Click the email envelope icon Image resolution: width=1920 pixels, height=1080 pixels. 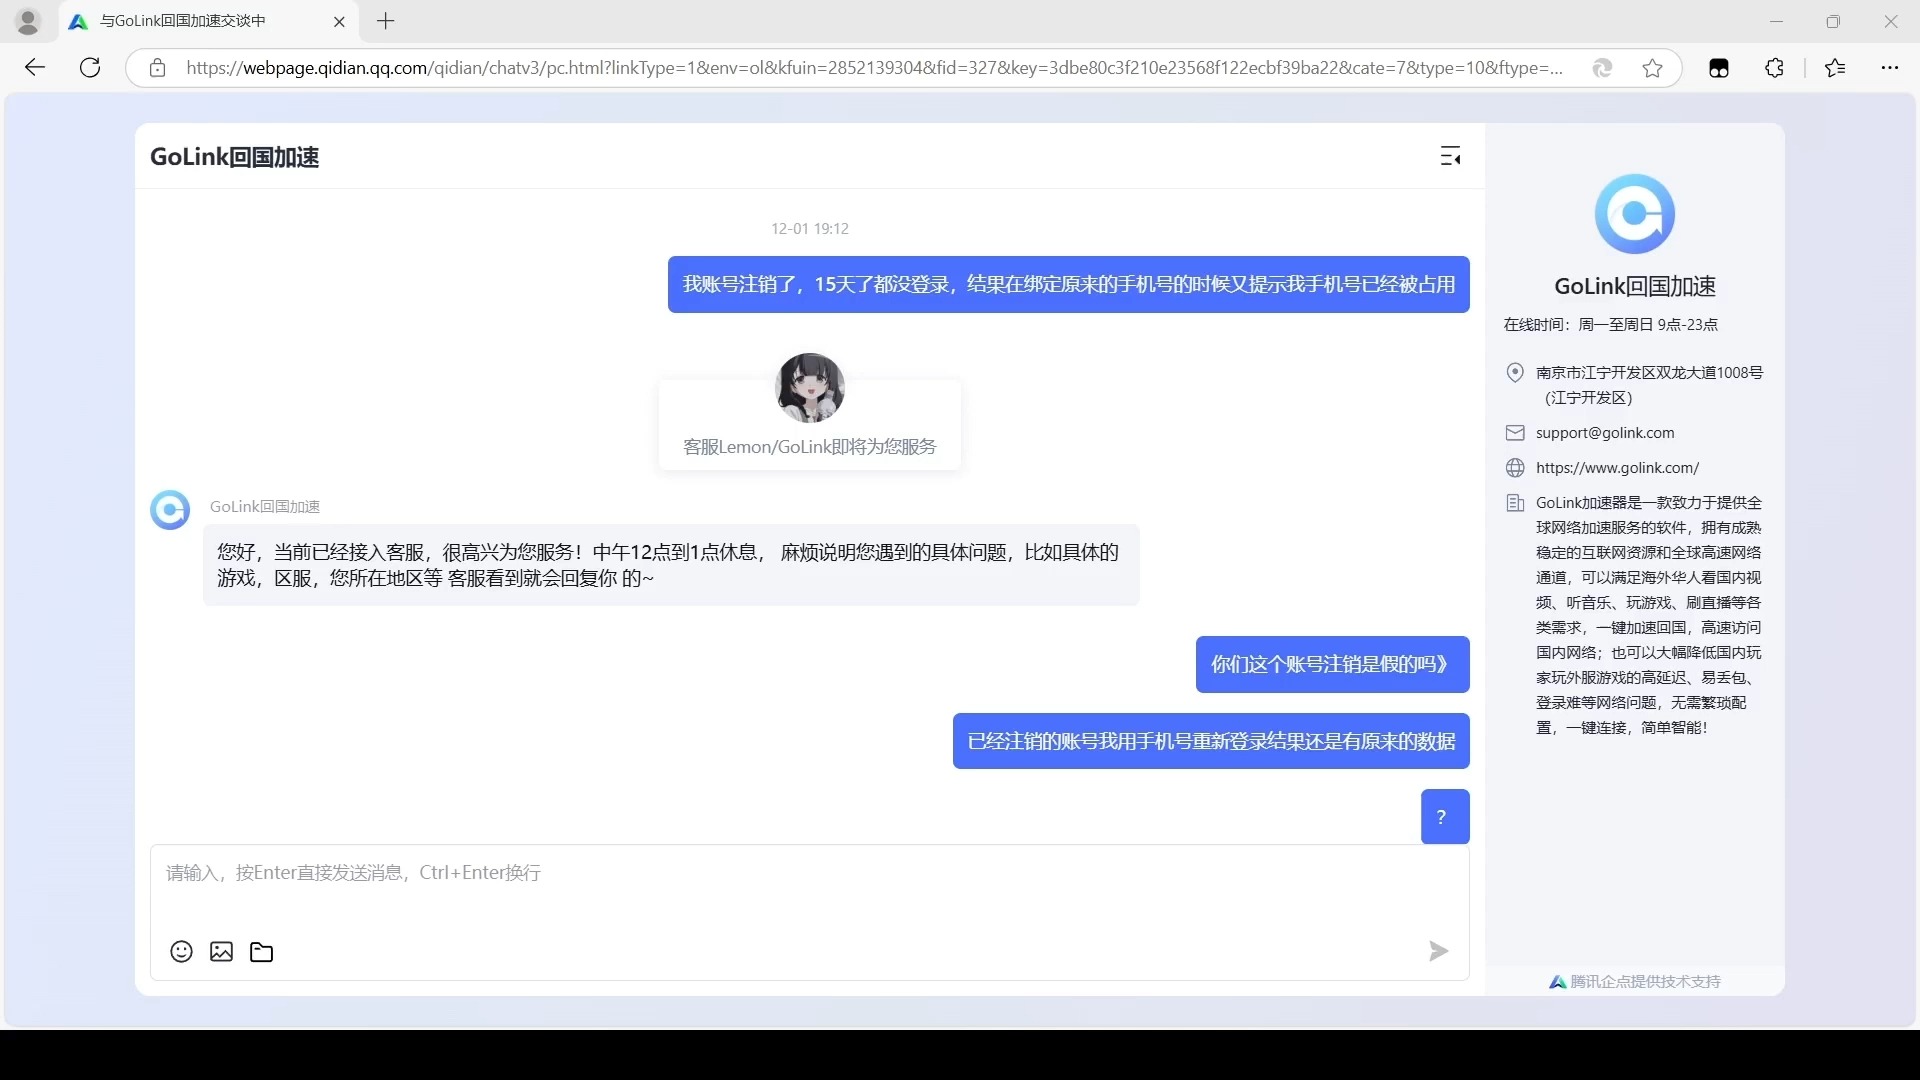point(1515,433)
